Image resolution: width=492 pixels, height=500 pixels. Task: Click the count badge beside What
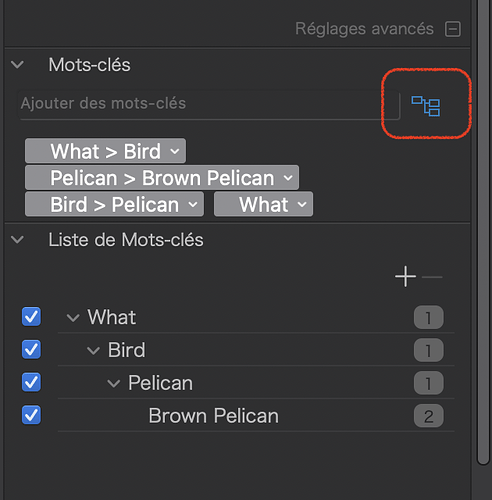[x=429, y=317]
